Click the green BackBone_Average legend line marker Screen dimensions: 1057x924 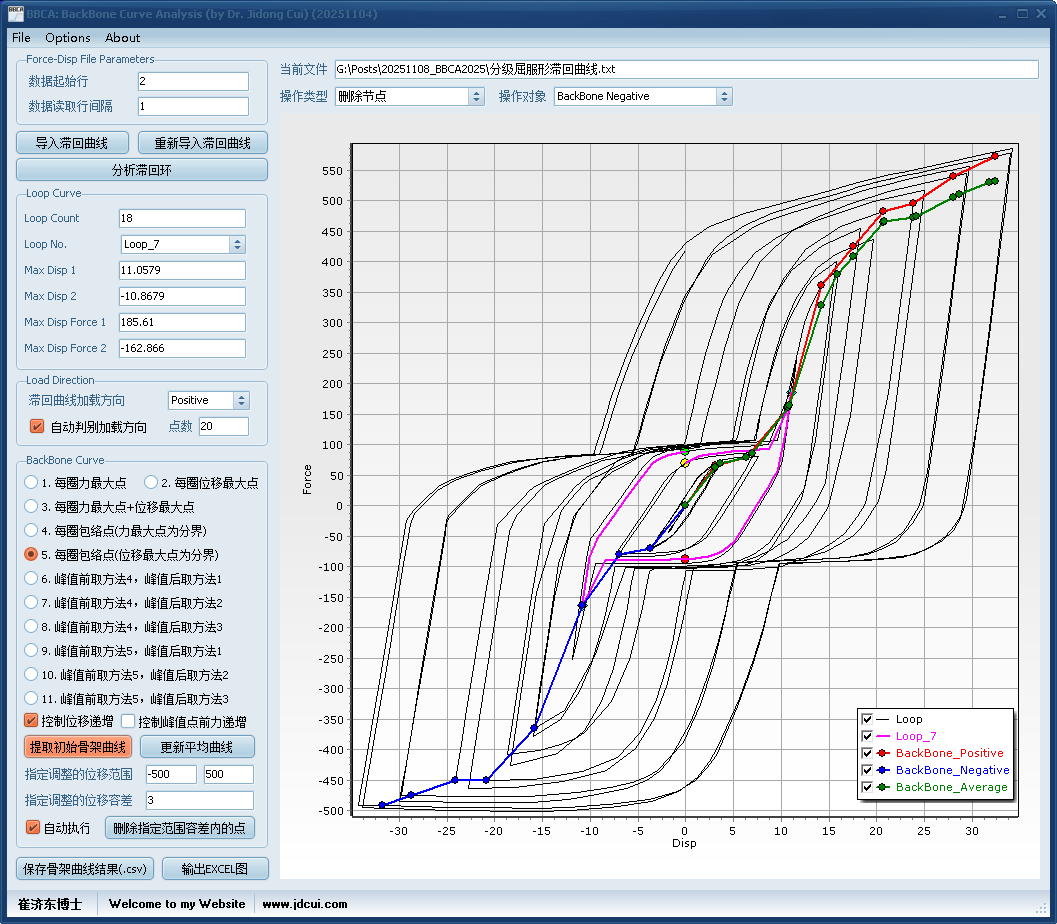[883, 787]
